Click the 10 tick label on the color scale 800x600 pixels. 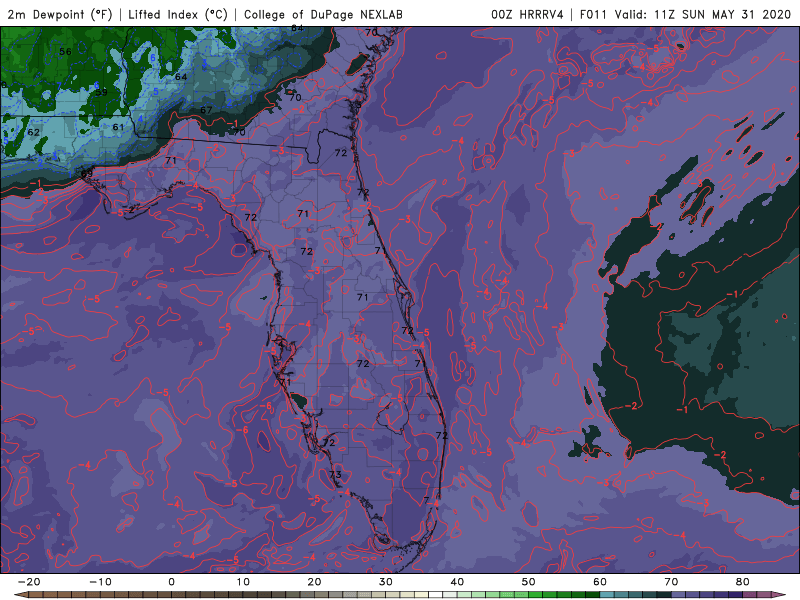click(243, 582)
